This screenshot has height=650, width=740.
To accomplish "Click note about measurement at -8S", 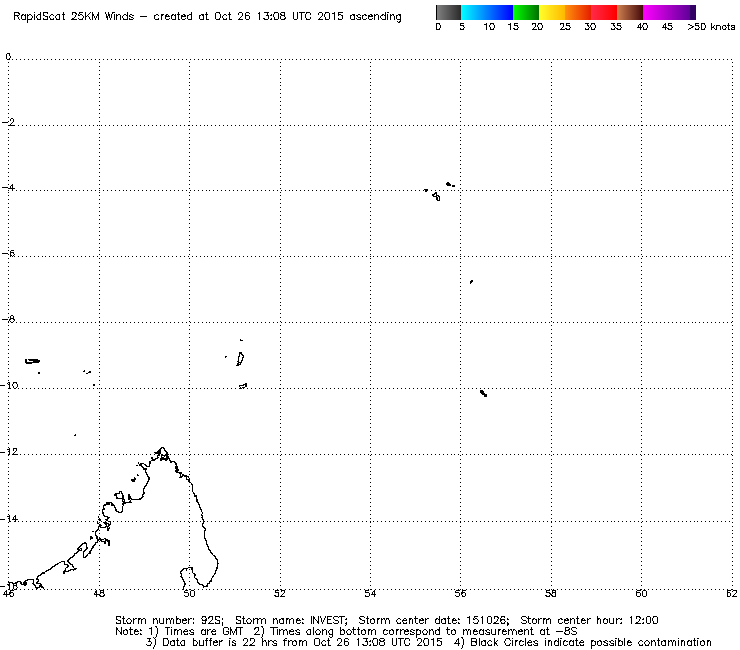I will [423, 632].
